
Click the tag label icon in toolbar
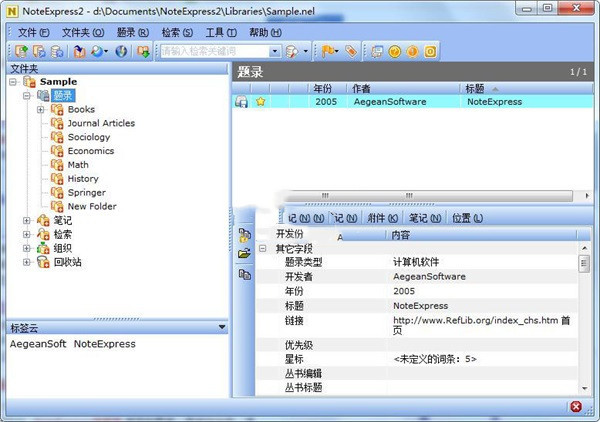(351, 51)
